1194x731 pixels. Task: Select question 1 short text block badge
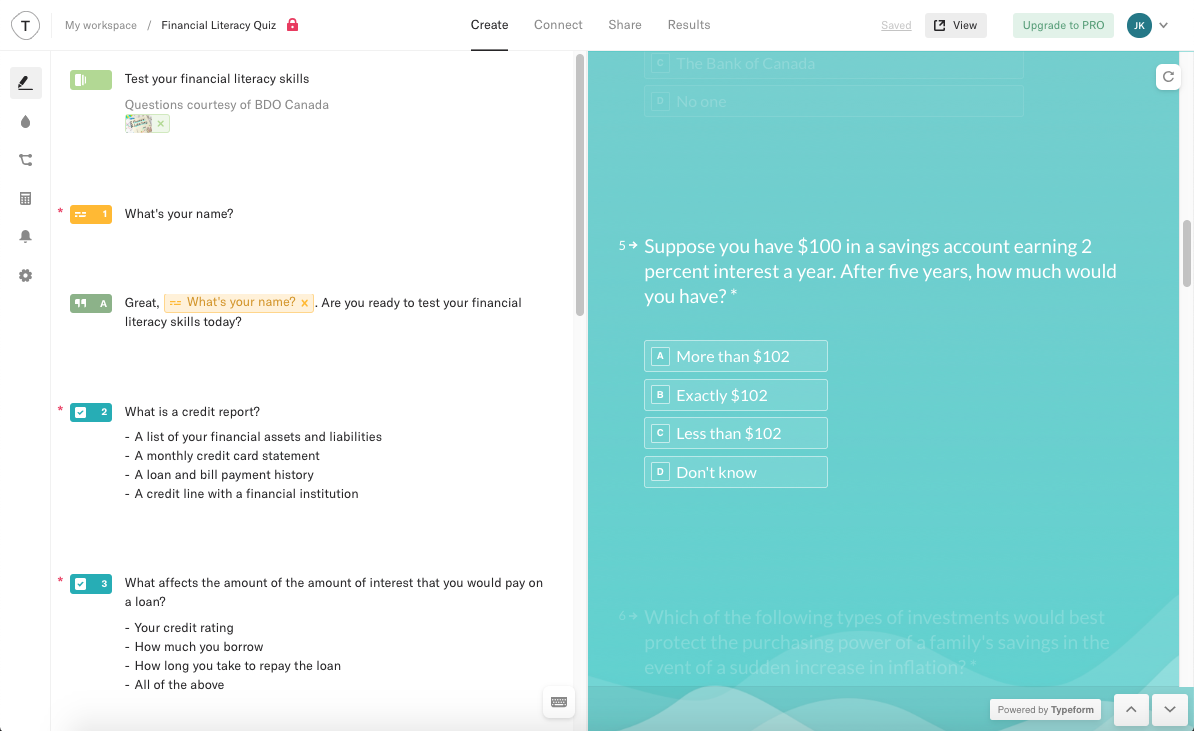point(91,215)
